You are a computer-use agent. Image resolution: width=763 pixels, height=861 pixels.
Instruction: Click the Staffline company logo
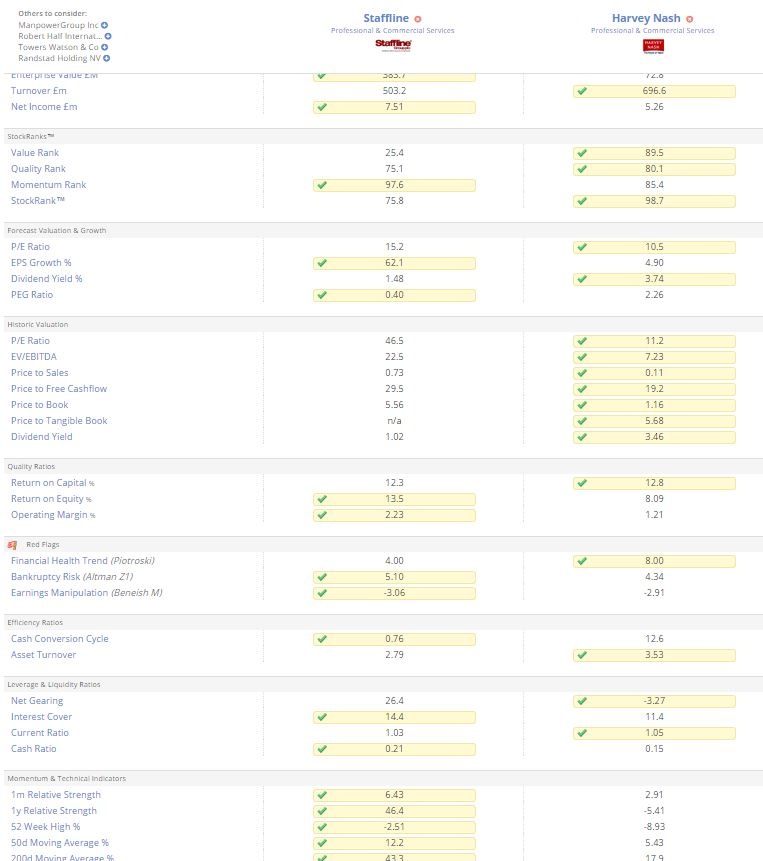click(393, 45)
